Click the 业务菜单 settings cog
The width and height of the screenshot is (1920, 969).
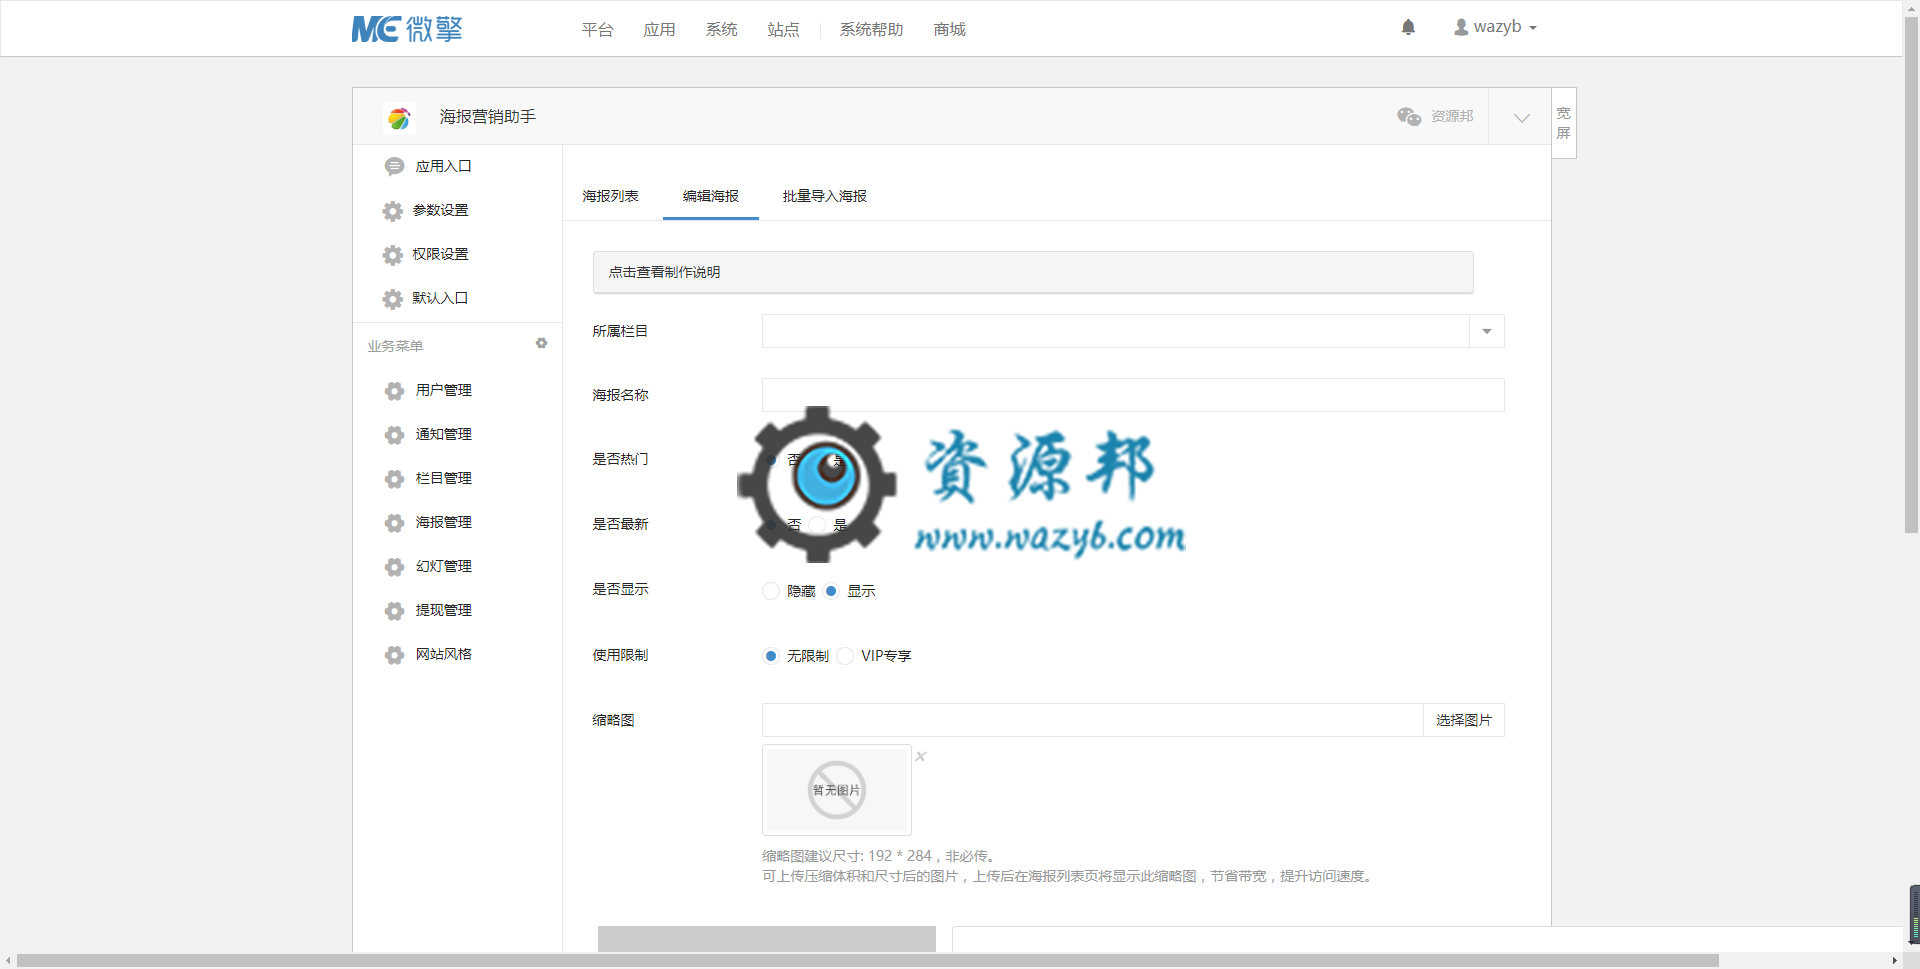tap(541, 343)
